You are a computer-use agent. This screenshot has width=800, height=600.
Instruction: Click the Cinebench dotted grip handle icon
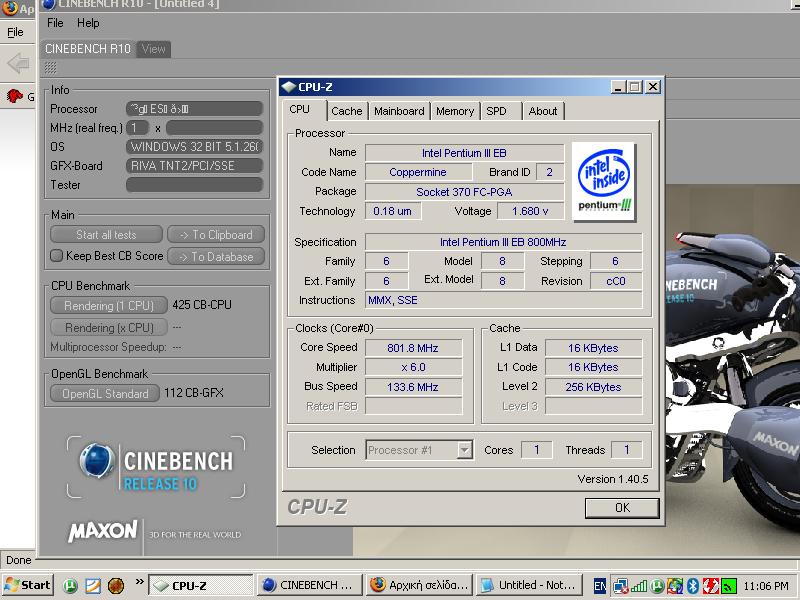51,67
